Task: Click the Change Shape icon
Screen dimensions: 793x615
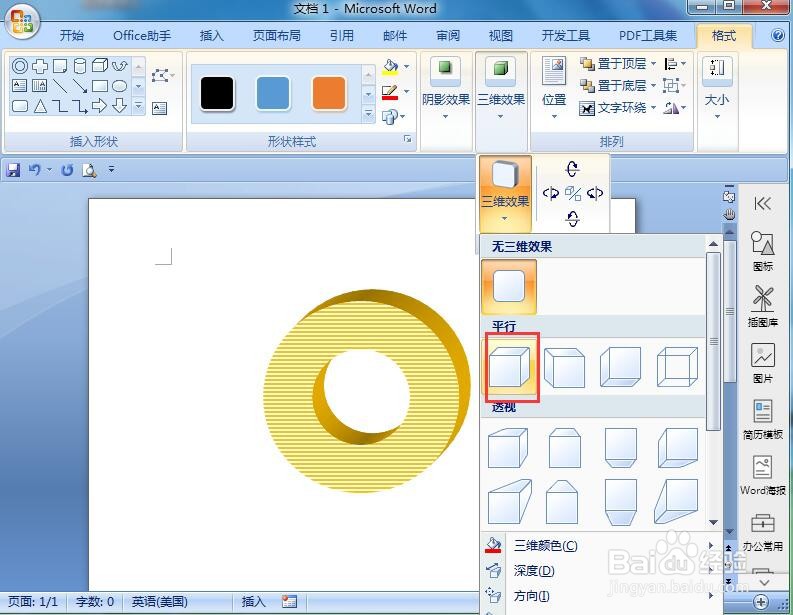Action: tap(389, 117)
